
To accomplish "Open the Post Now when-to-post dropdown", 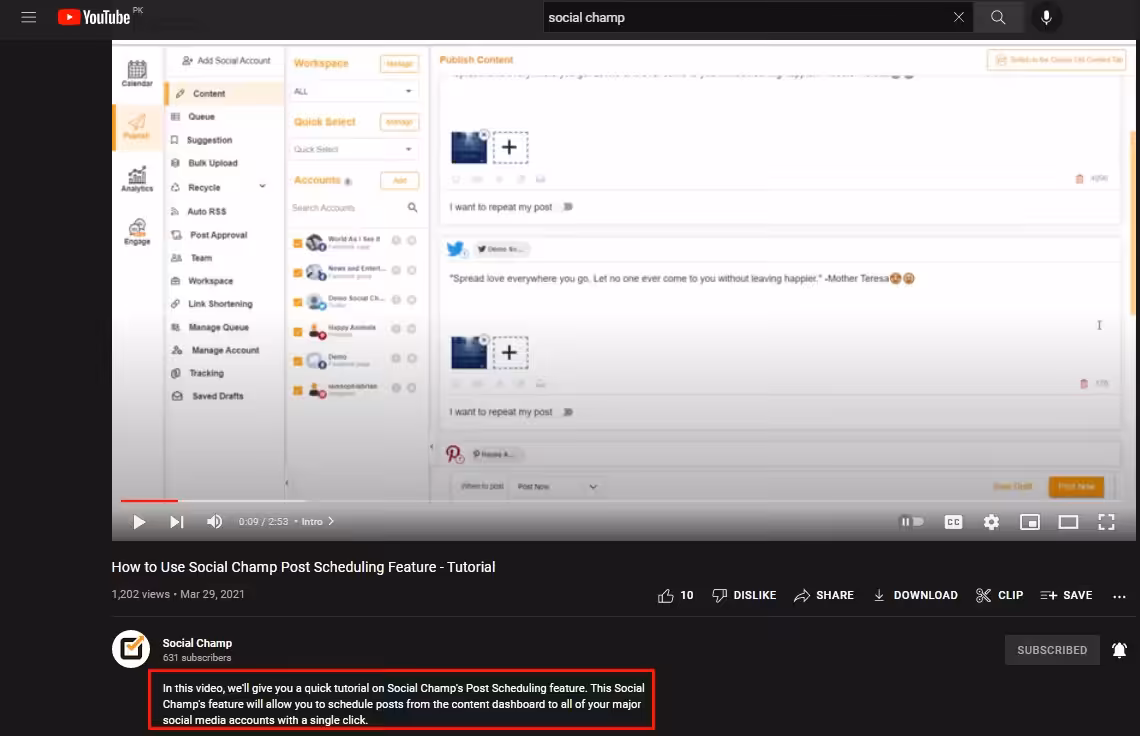I will coord(556,487).
